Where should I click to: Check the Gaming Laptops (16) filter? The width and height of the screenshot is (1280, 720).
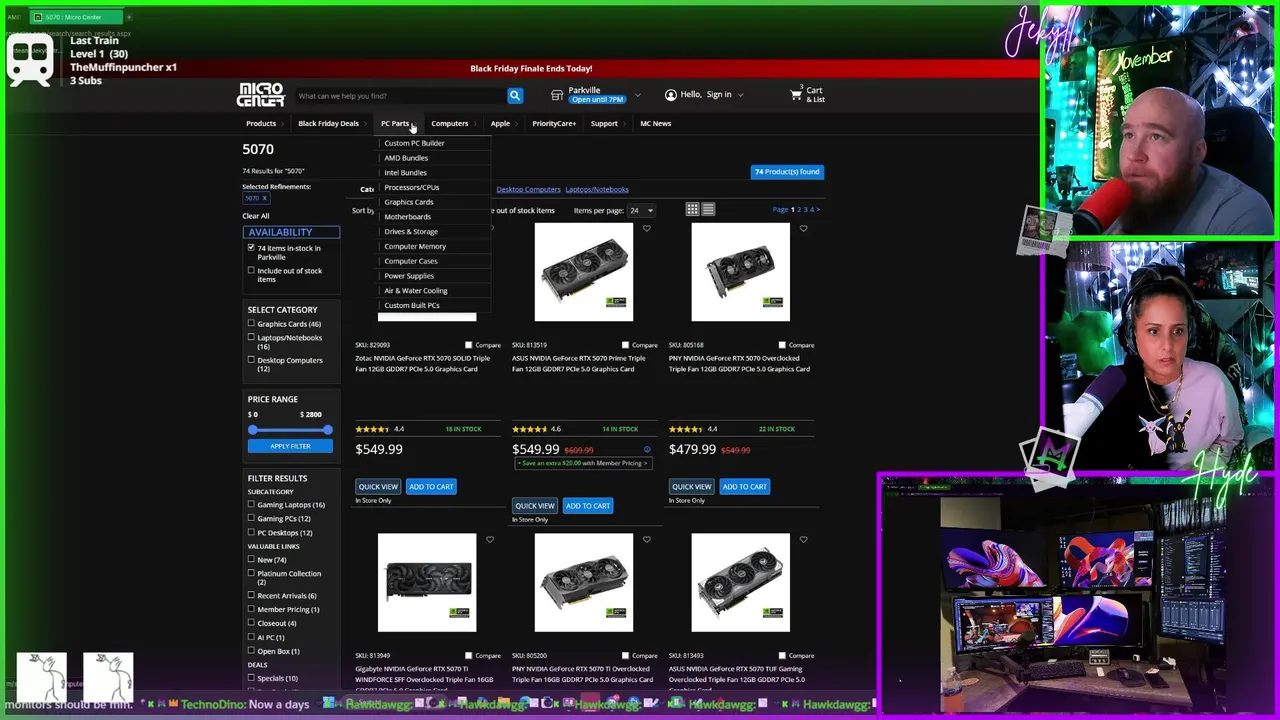click(x=251, y=505)
